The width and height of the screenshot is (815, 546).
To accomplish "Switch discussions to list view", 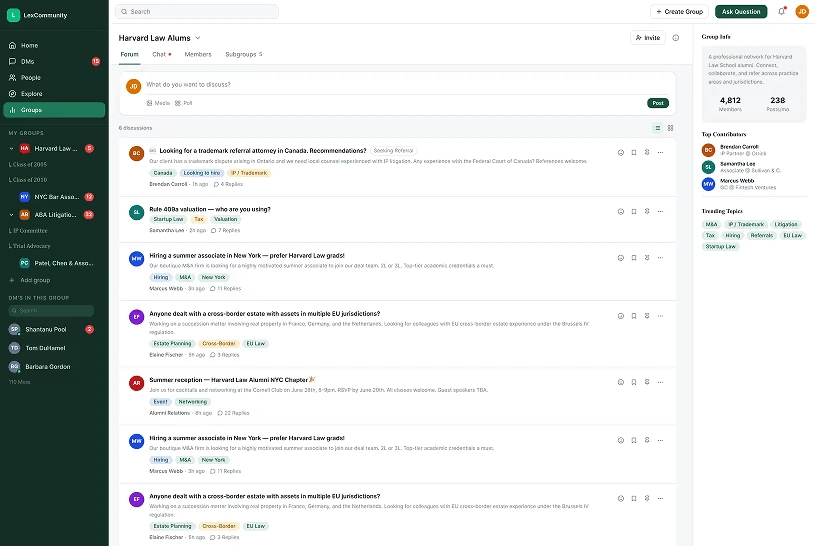I will (x=658, y=128).
